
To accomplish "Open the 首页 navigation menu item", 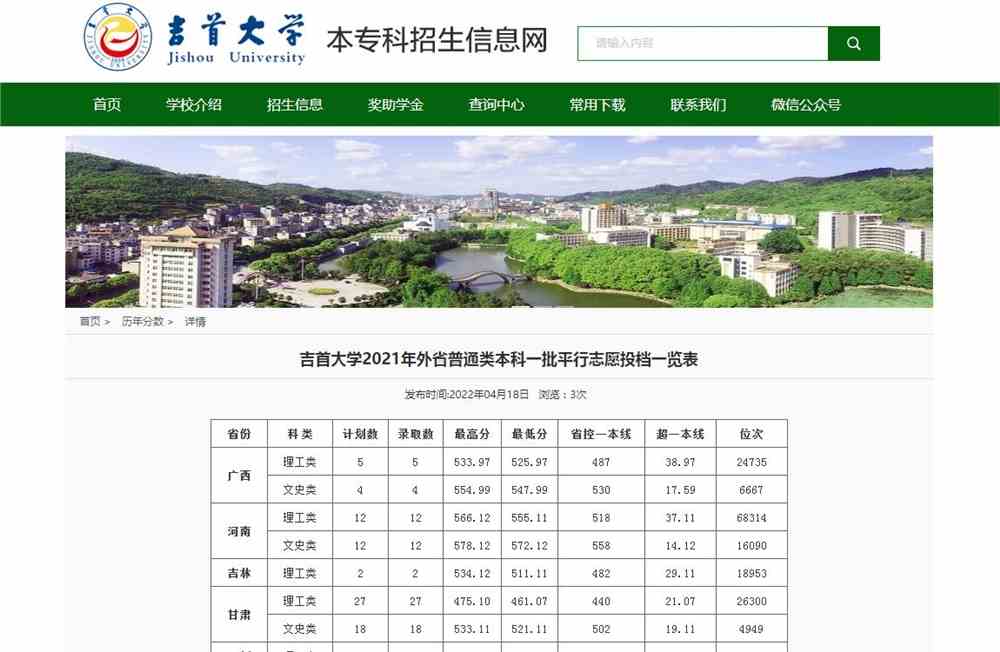I will (x=107, y=105).
